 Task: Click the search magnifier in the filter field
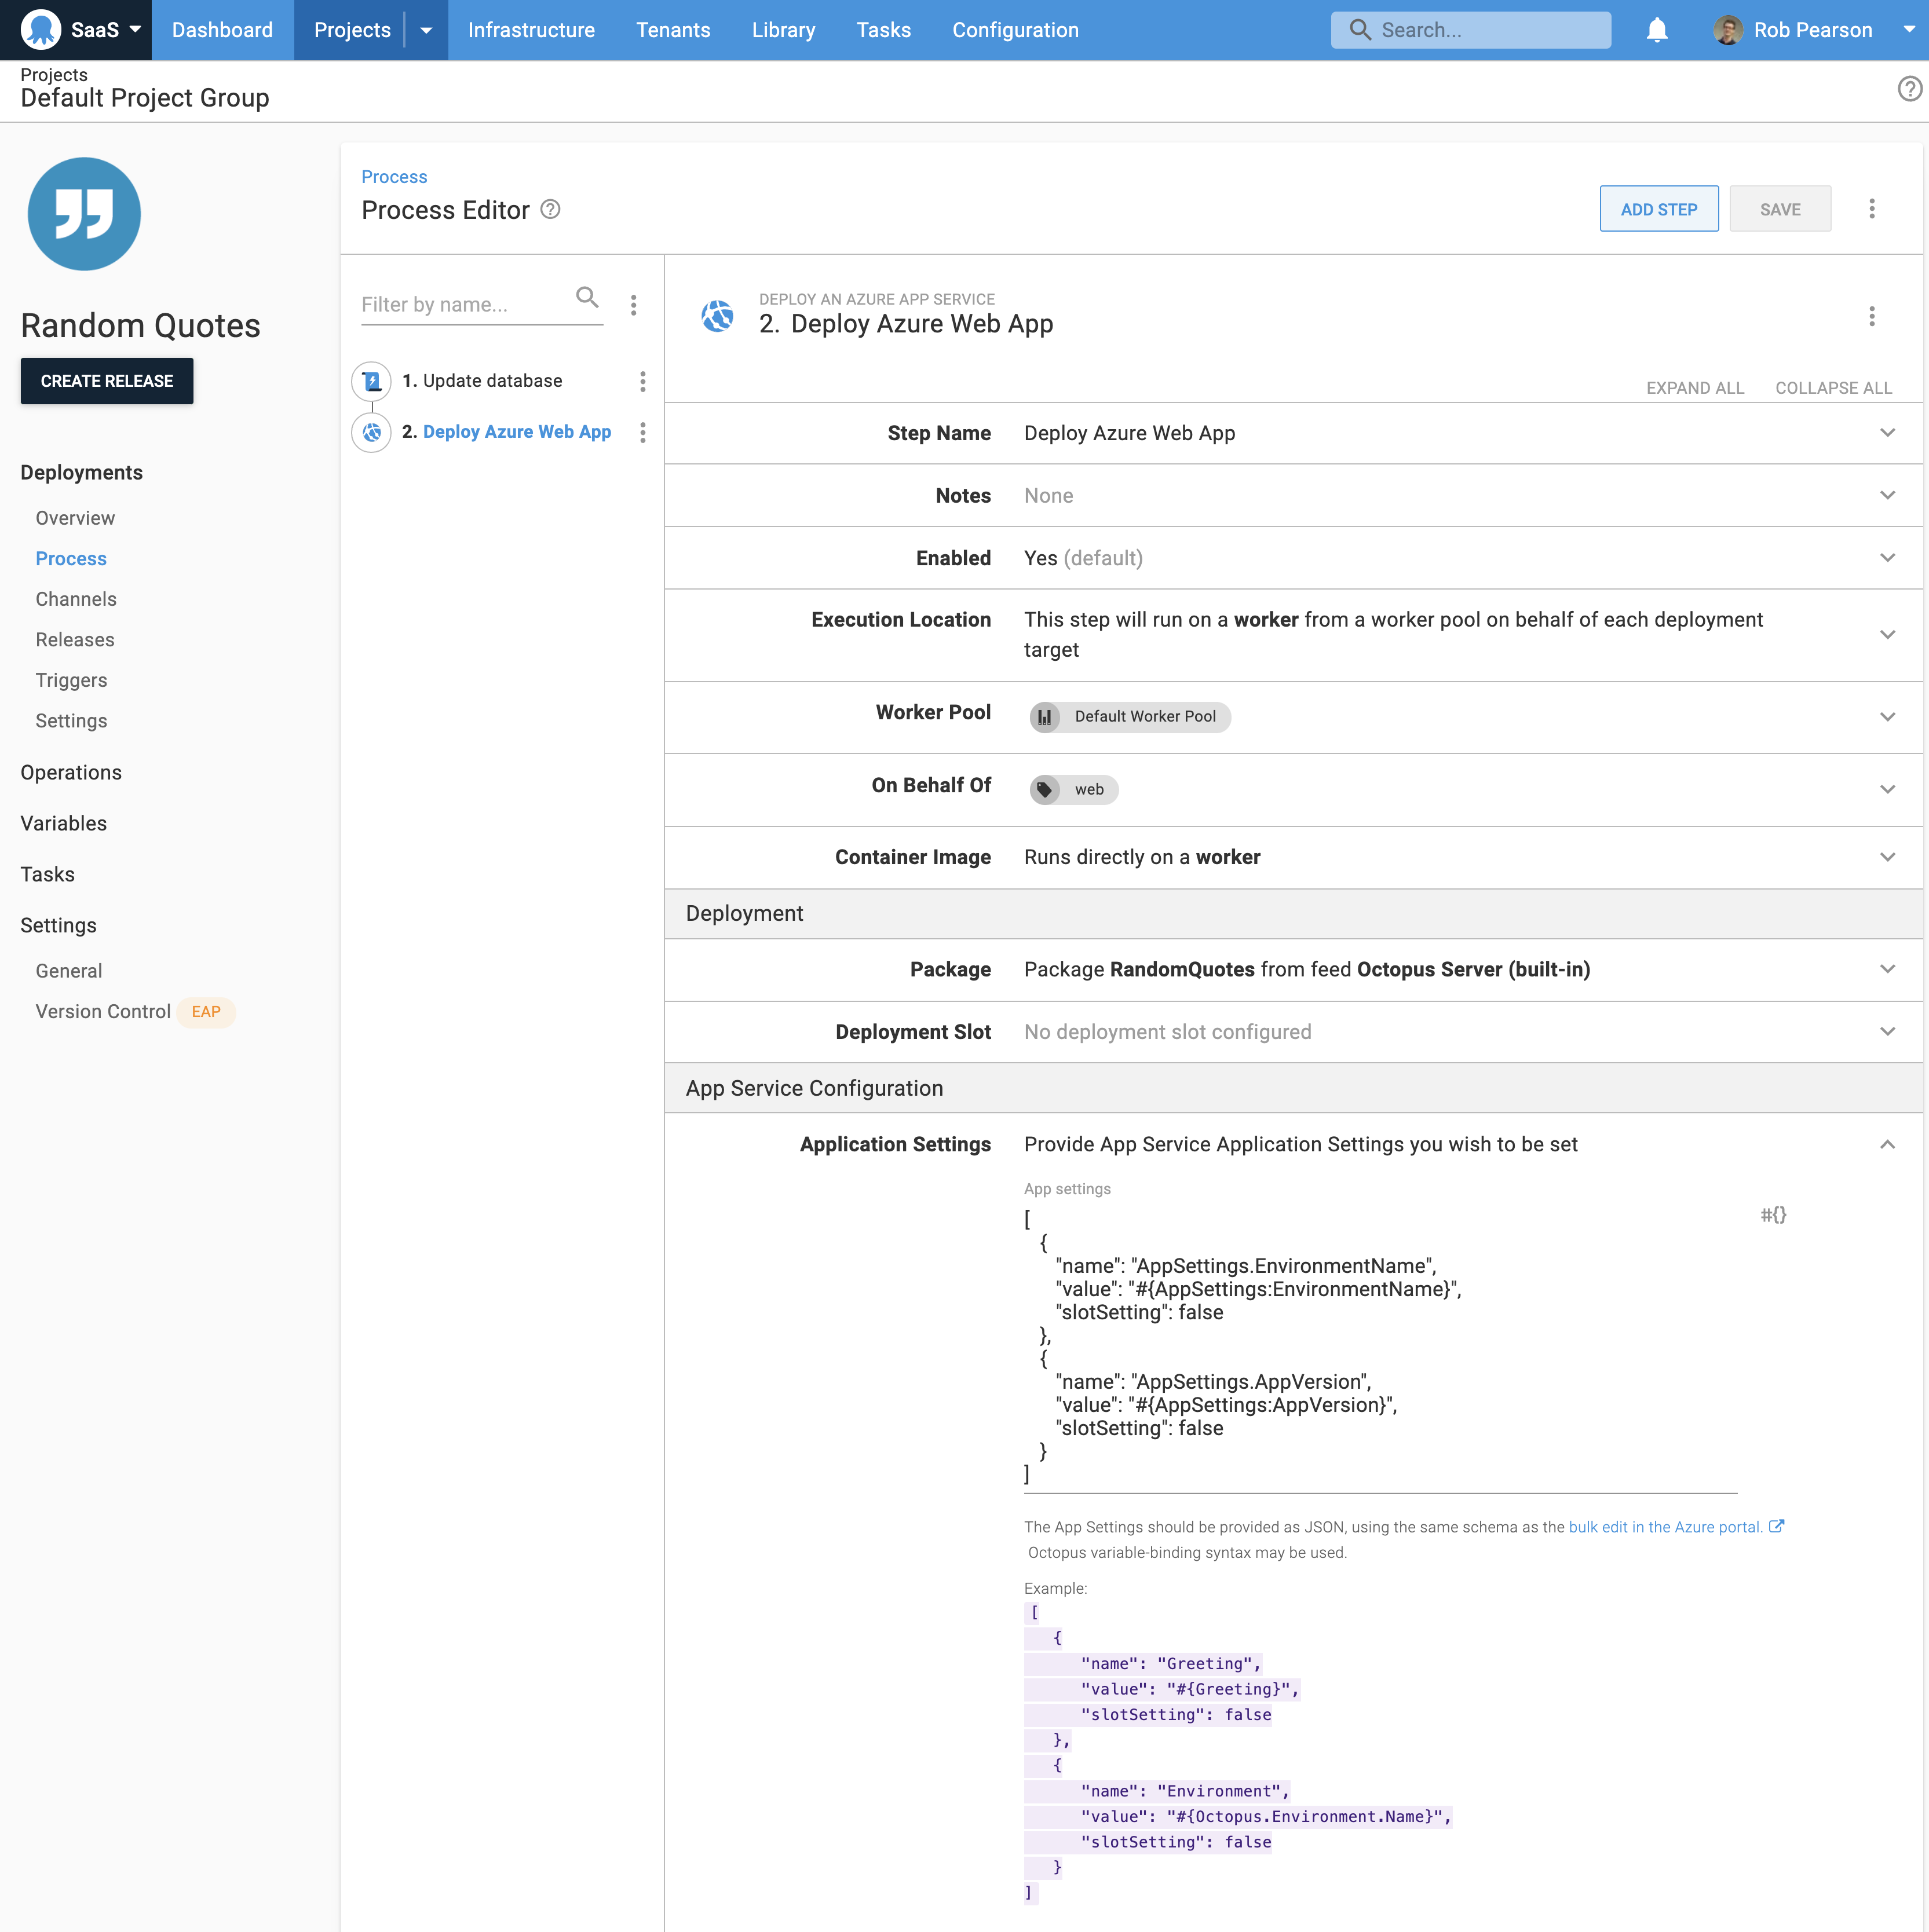pyautogui.click(x=588, y=298)
